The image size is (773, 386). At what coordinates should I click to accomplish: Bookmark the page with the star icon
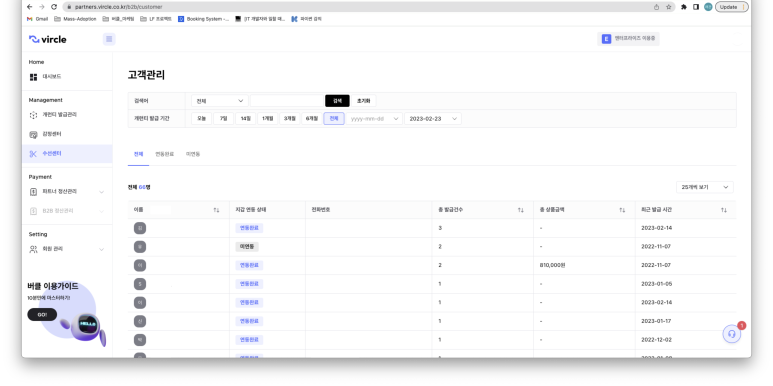(x=668, y=7)
